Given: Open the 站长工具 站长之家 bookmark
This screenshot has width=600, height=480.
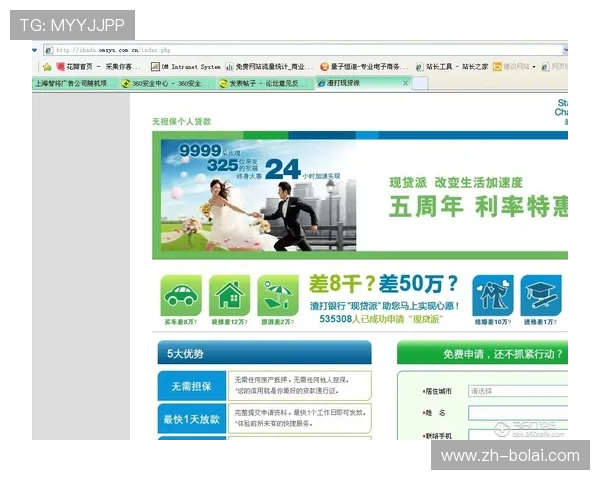Looking at the screenshot, I should pyautogui.click(x=452, y=67).
